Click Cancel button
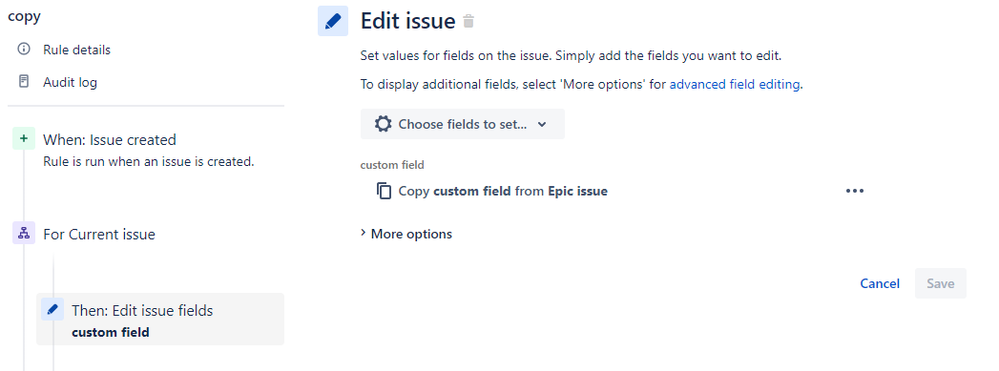Screen dimensions: 999x371 click(x=880, y=284)
